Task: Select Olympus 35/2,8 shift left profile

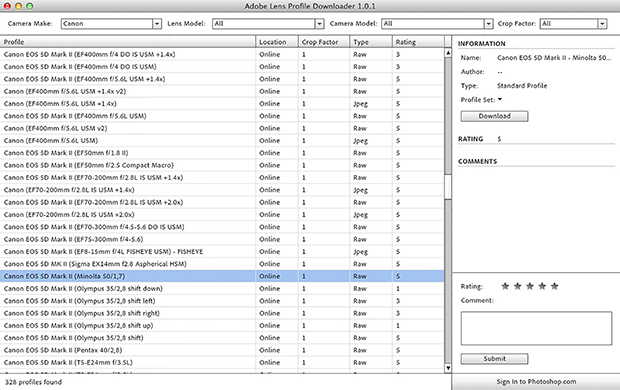Action: [x=222, y=301]
